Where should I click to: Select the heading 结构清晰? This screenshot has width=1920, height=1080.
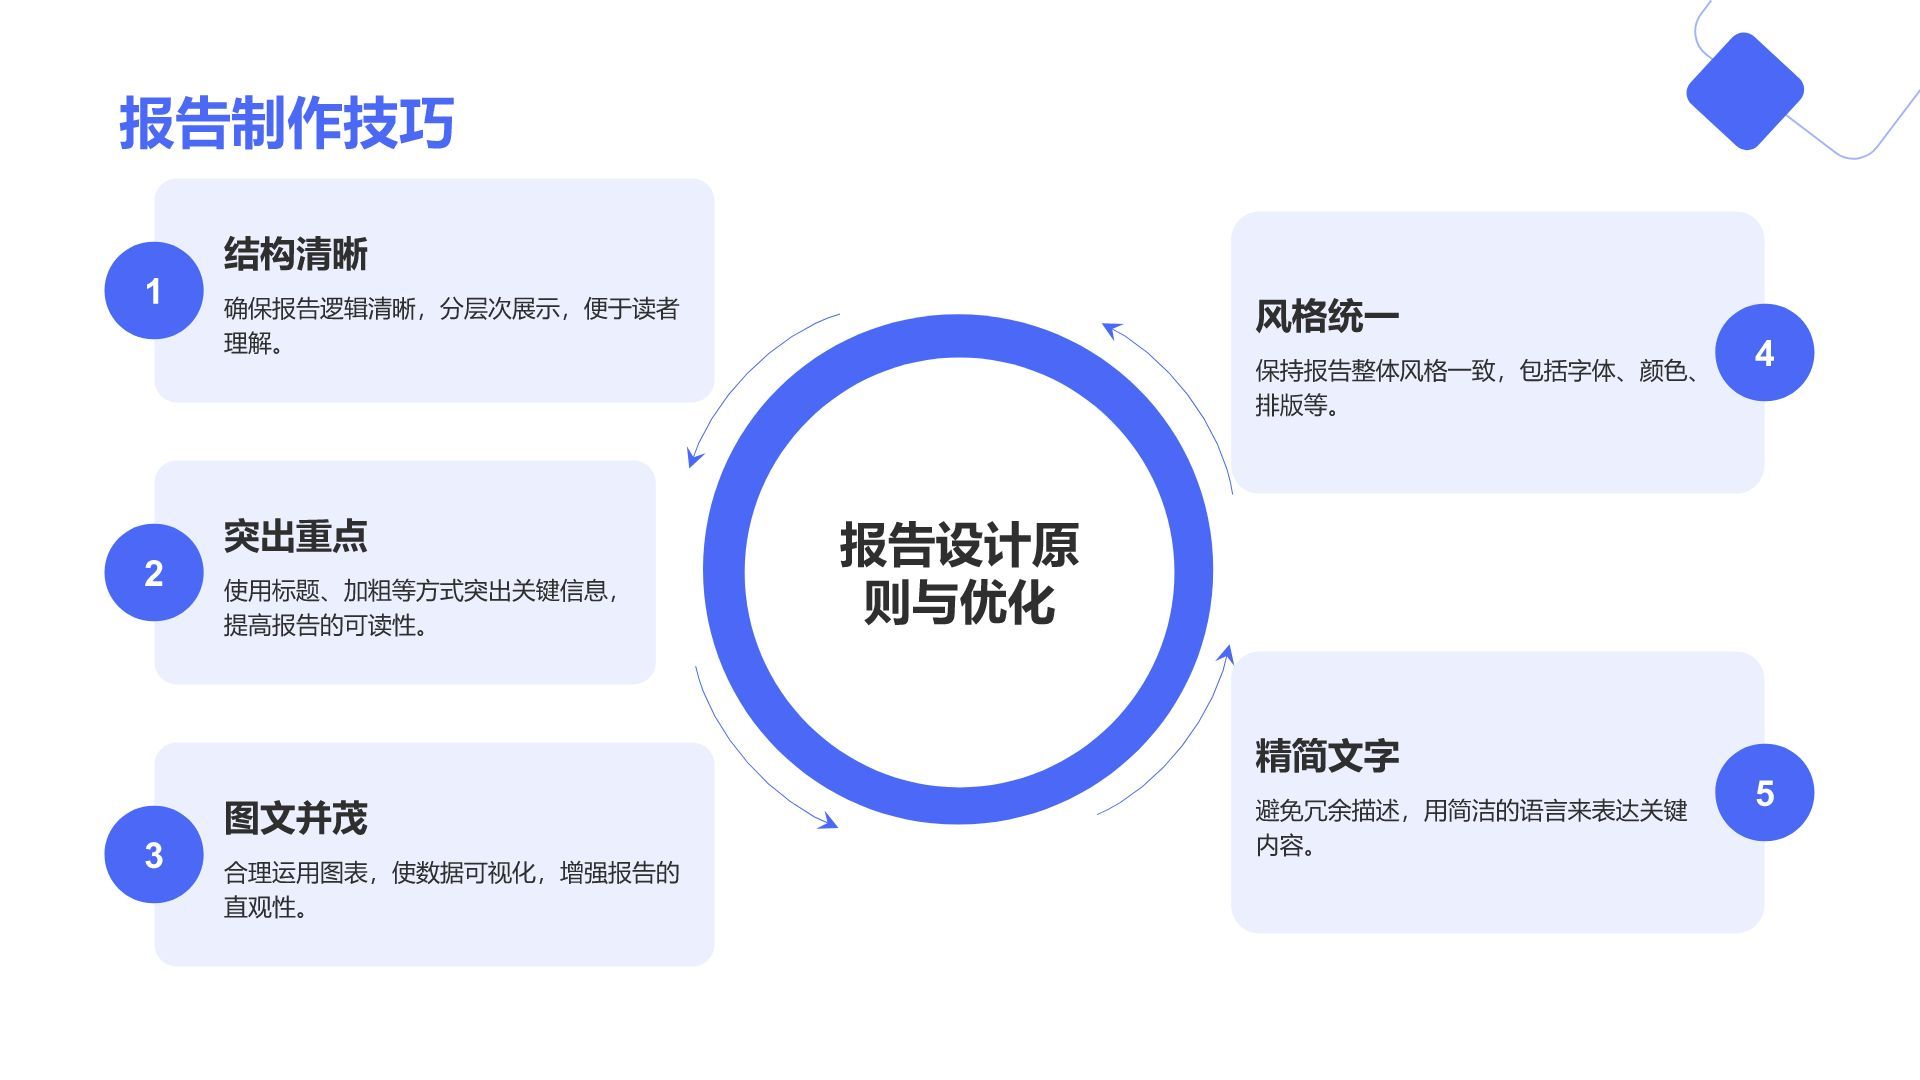[296, 254]
